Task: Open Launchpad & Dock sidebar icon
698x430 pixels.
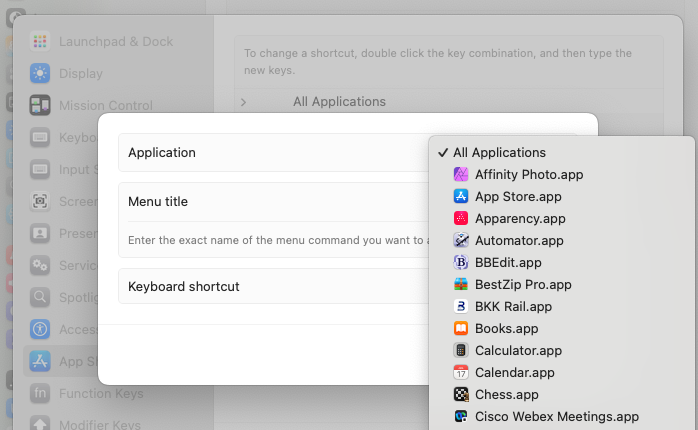Action: [40, 41]
